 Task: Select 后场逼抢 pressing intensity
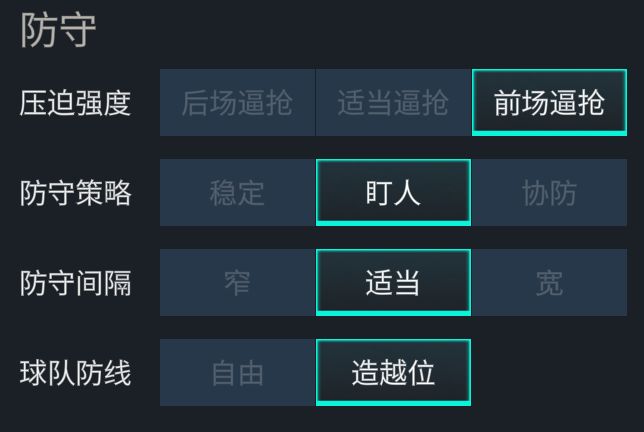tap(237, 103)
